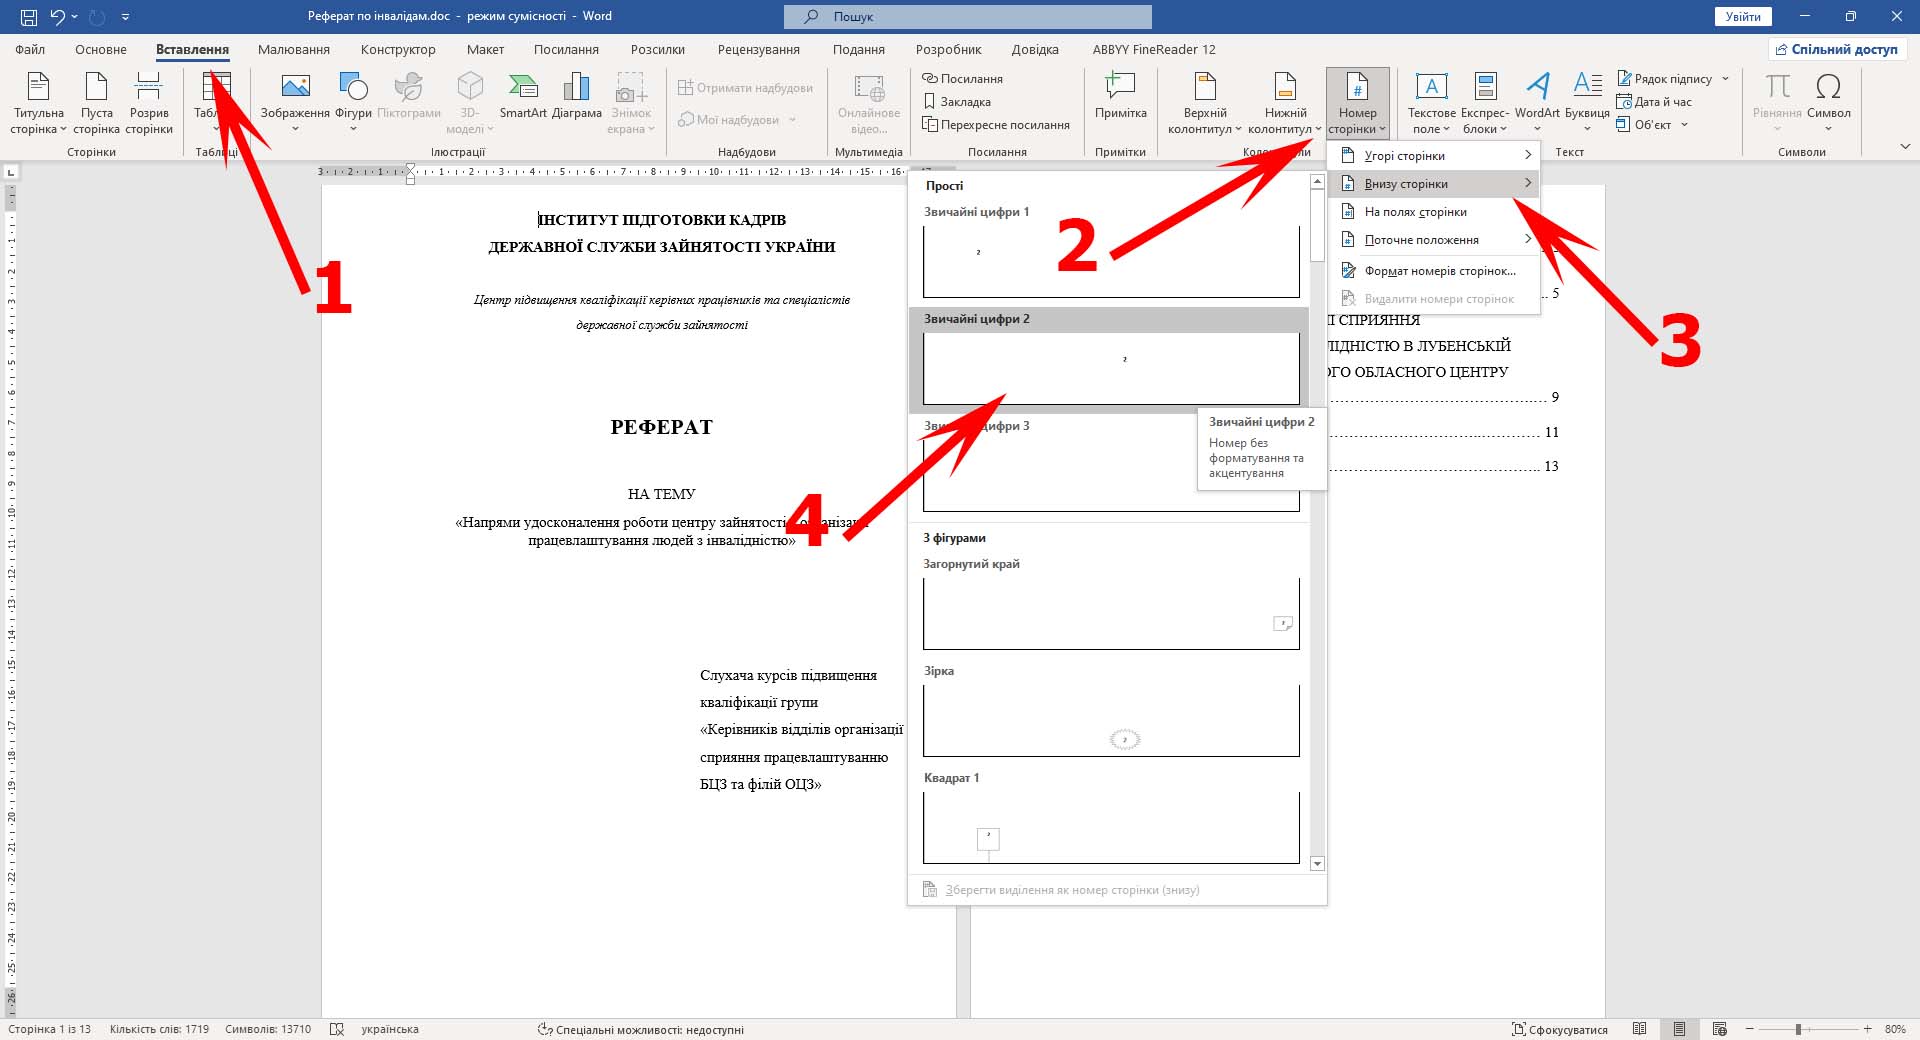The width and height of the screenshot is (1920, 1040).
Task: Insert a Текстове поле text box
Action: (x=1431, y=103)
